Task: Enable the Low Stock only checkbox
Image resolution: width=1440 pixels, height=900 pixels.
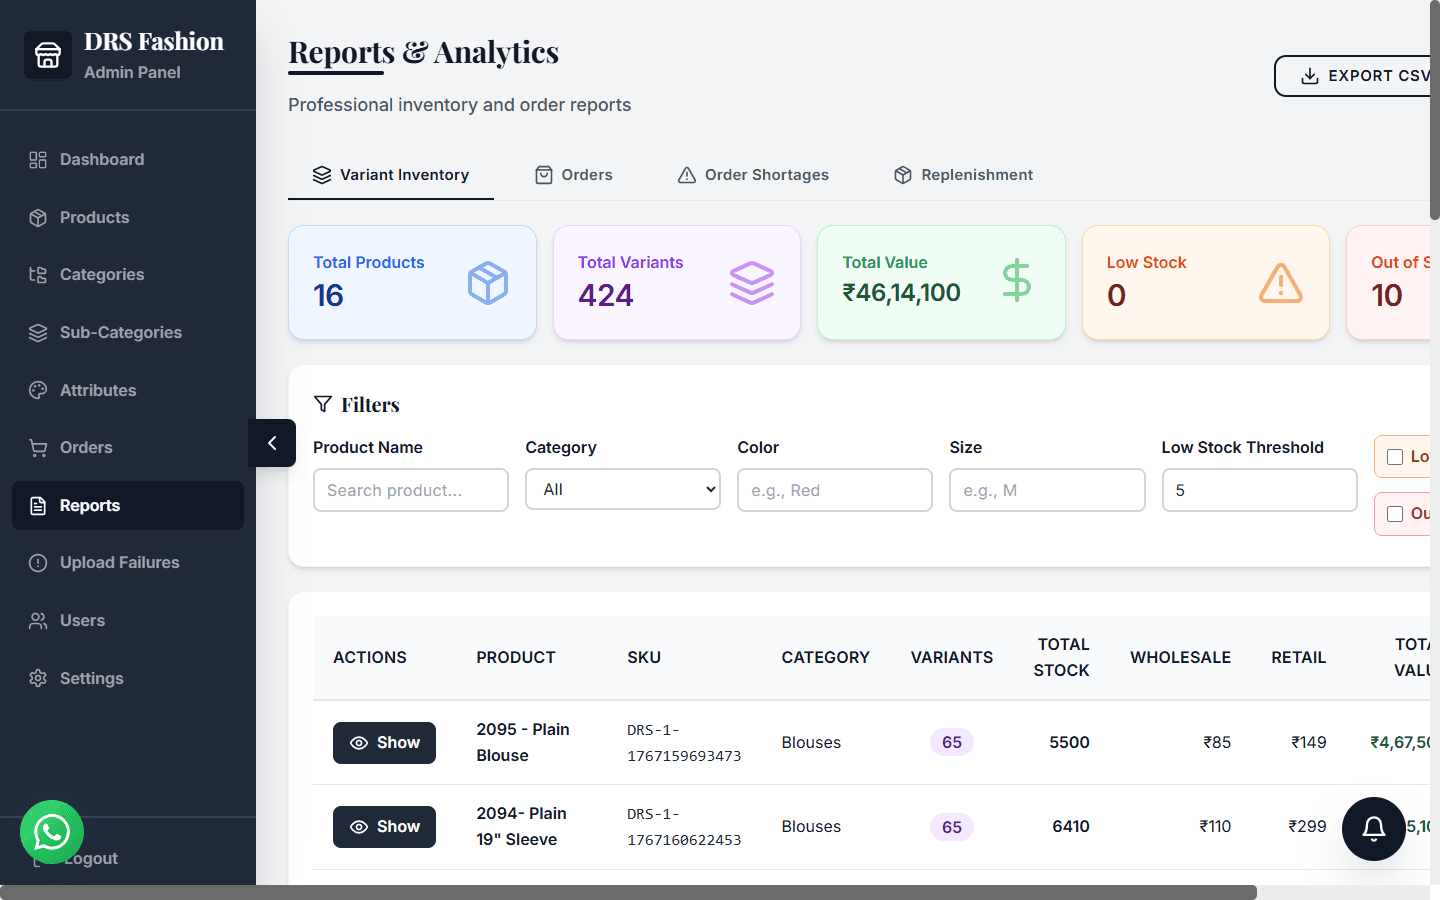Action: point(1394,456)
